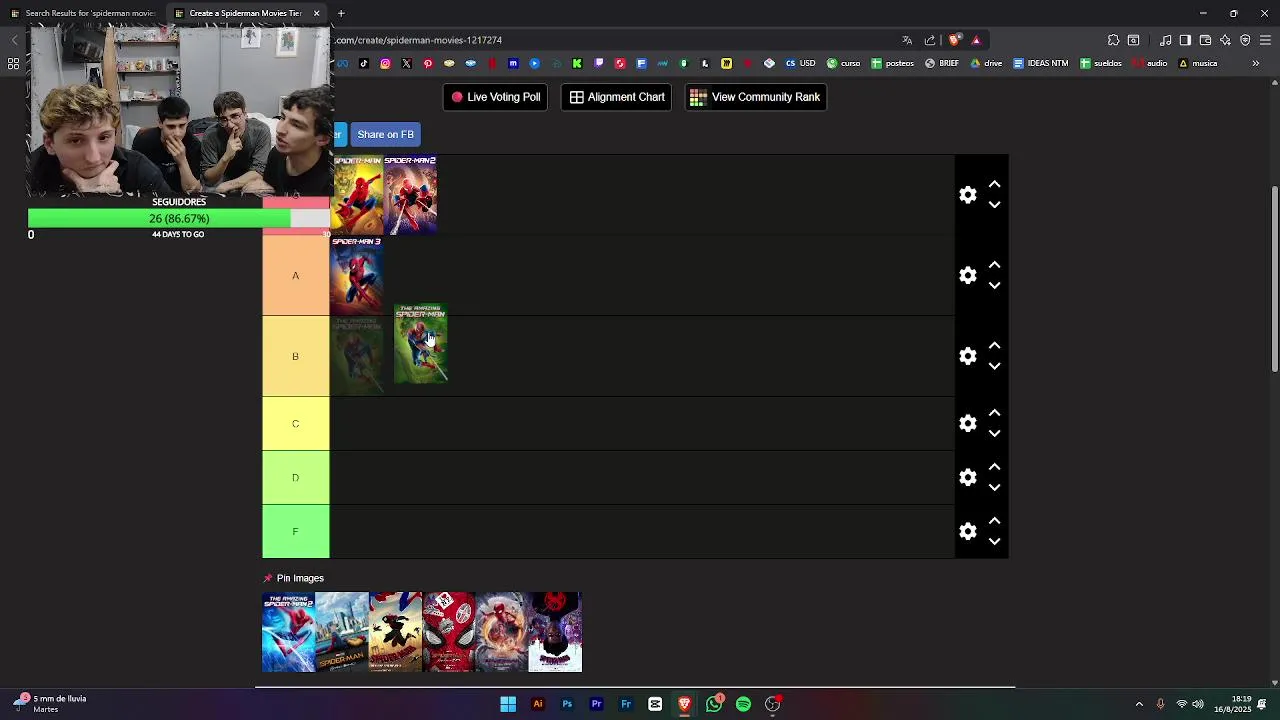Open settings gear for the F tier
The image size is (1280, 720).
pos(967,531)
